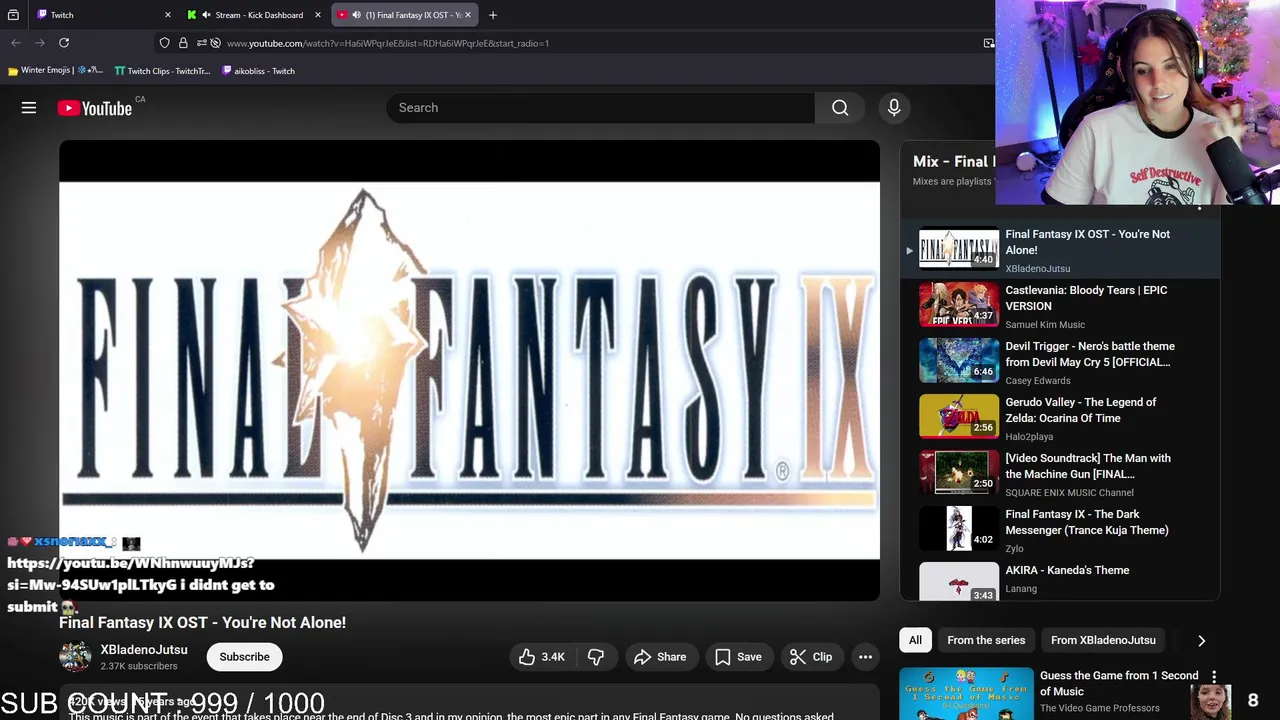The width and height of the screenshot is (1280, 720).
Task: Play AKIRA - Kaneda's Theme
Action: (x=1060, y=580)
